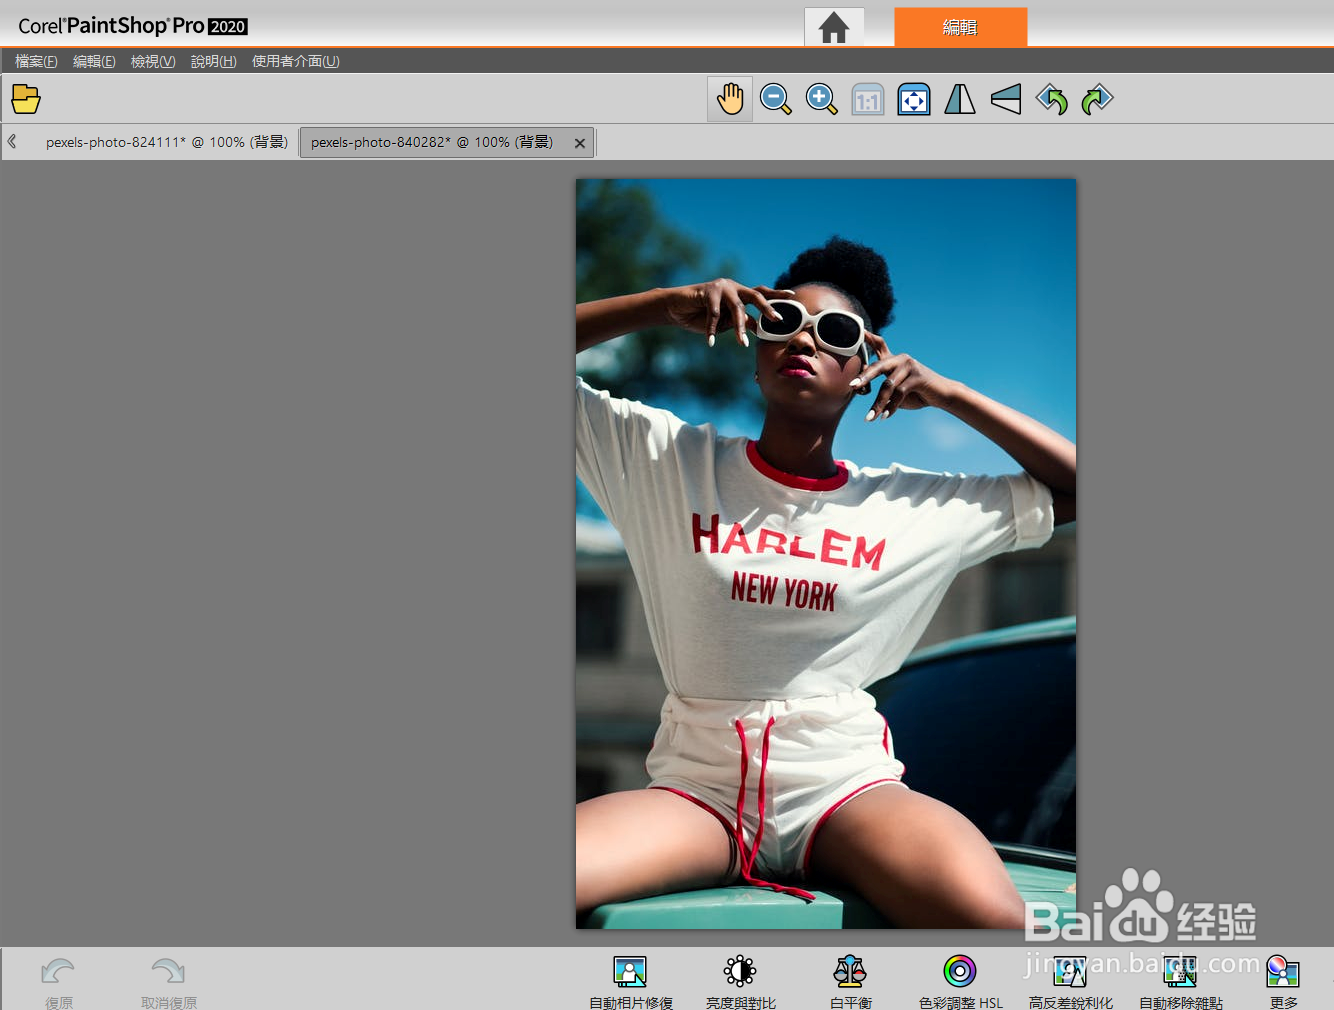Screen dimensions: 1334x1010
Task: Go to the Home tab
Action: tap(834, 27)
